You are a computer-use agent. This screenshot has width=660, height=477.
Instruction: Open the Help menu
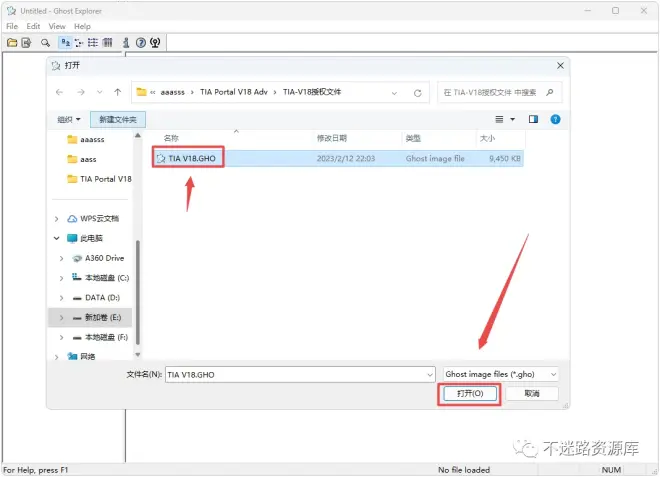click(x=82, y=27)
